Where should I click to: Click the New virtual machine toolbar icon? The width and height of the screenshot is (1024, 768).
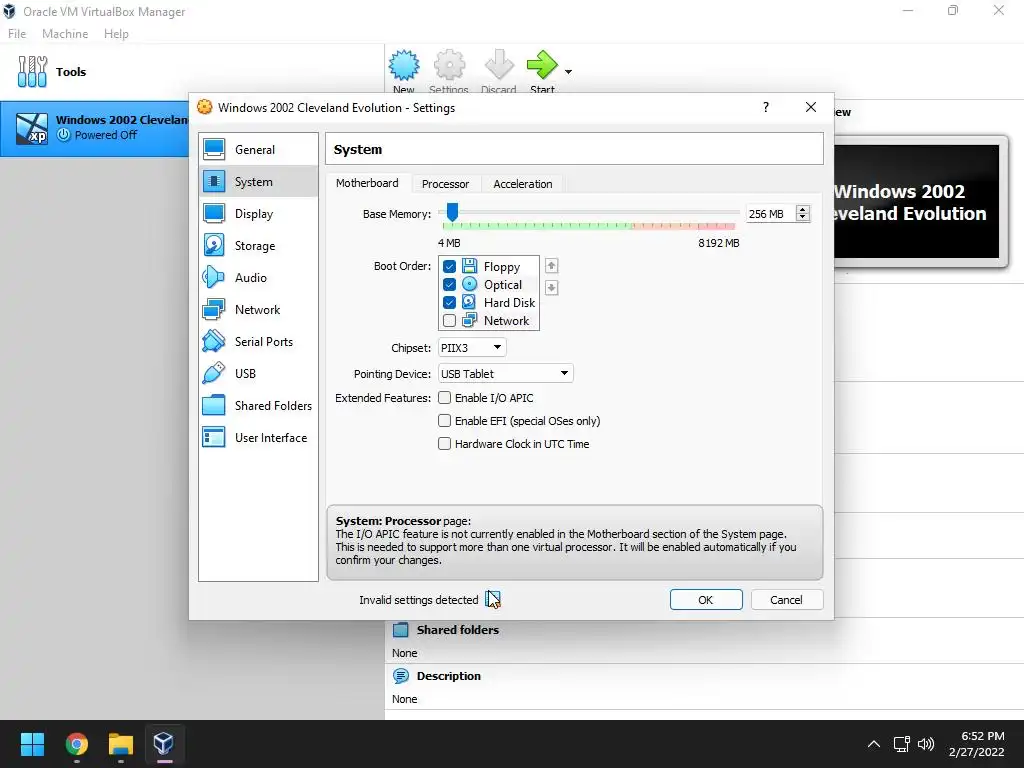(x=404, y=65)
